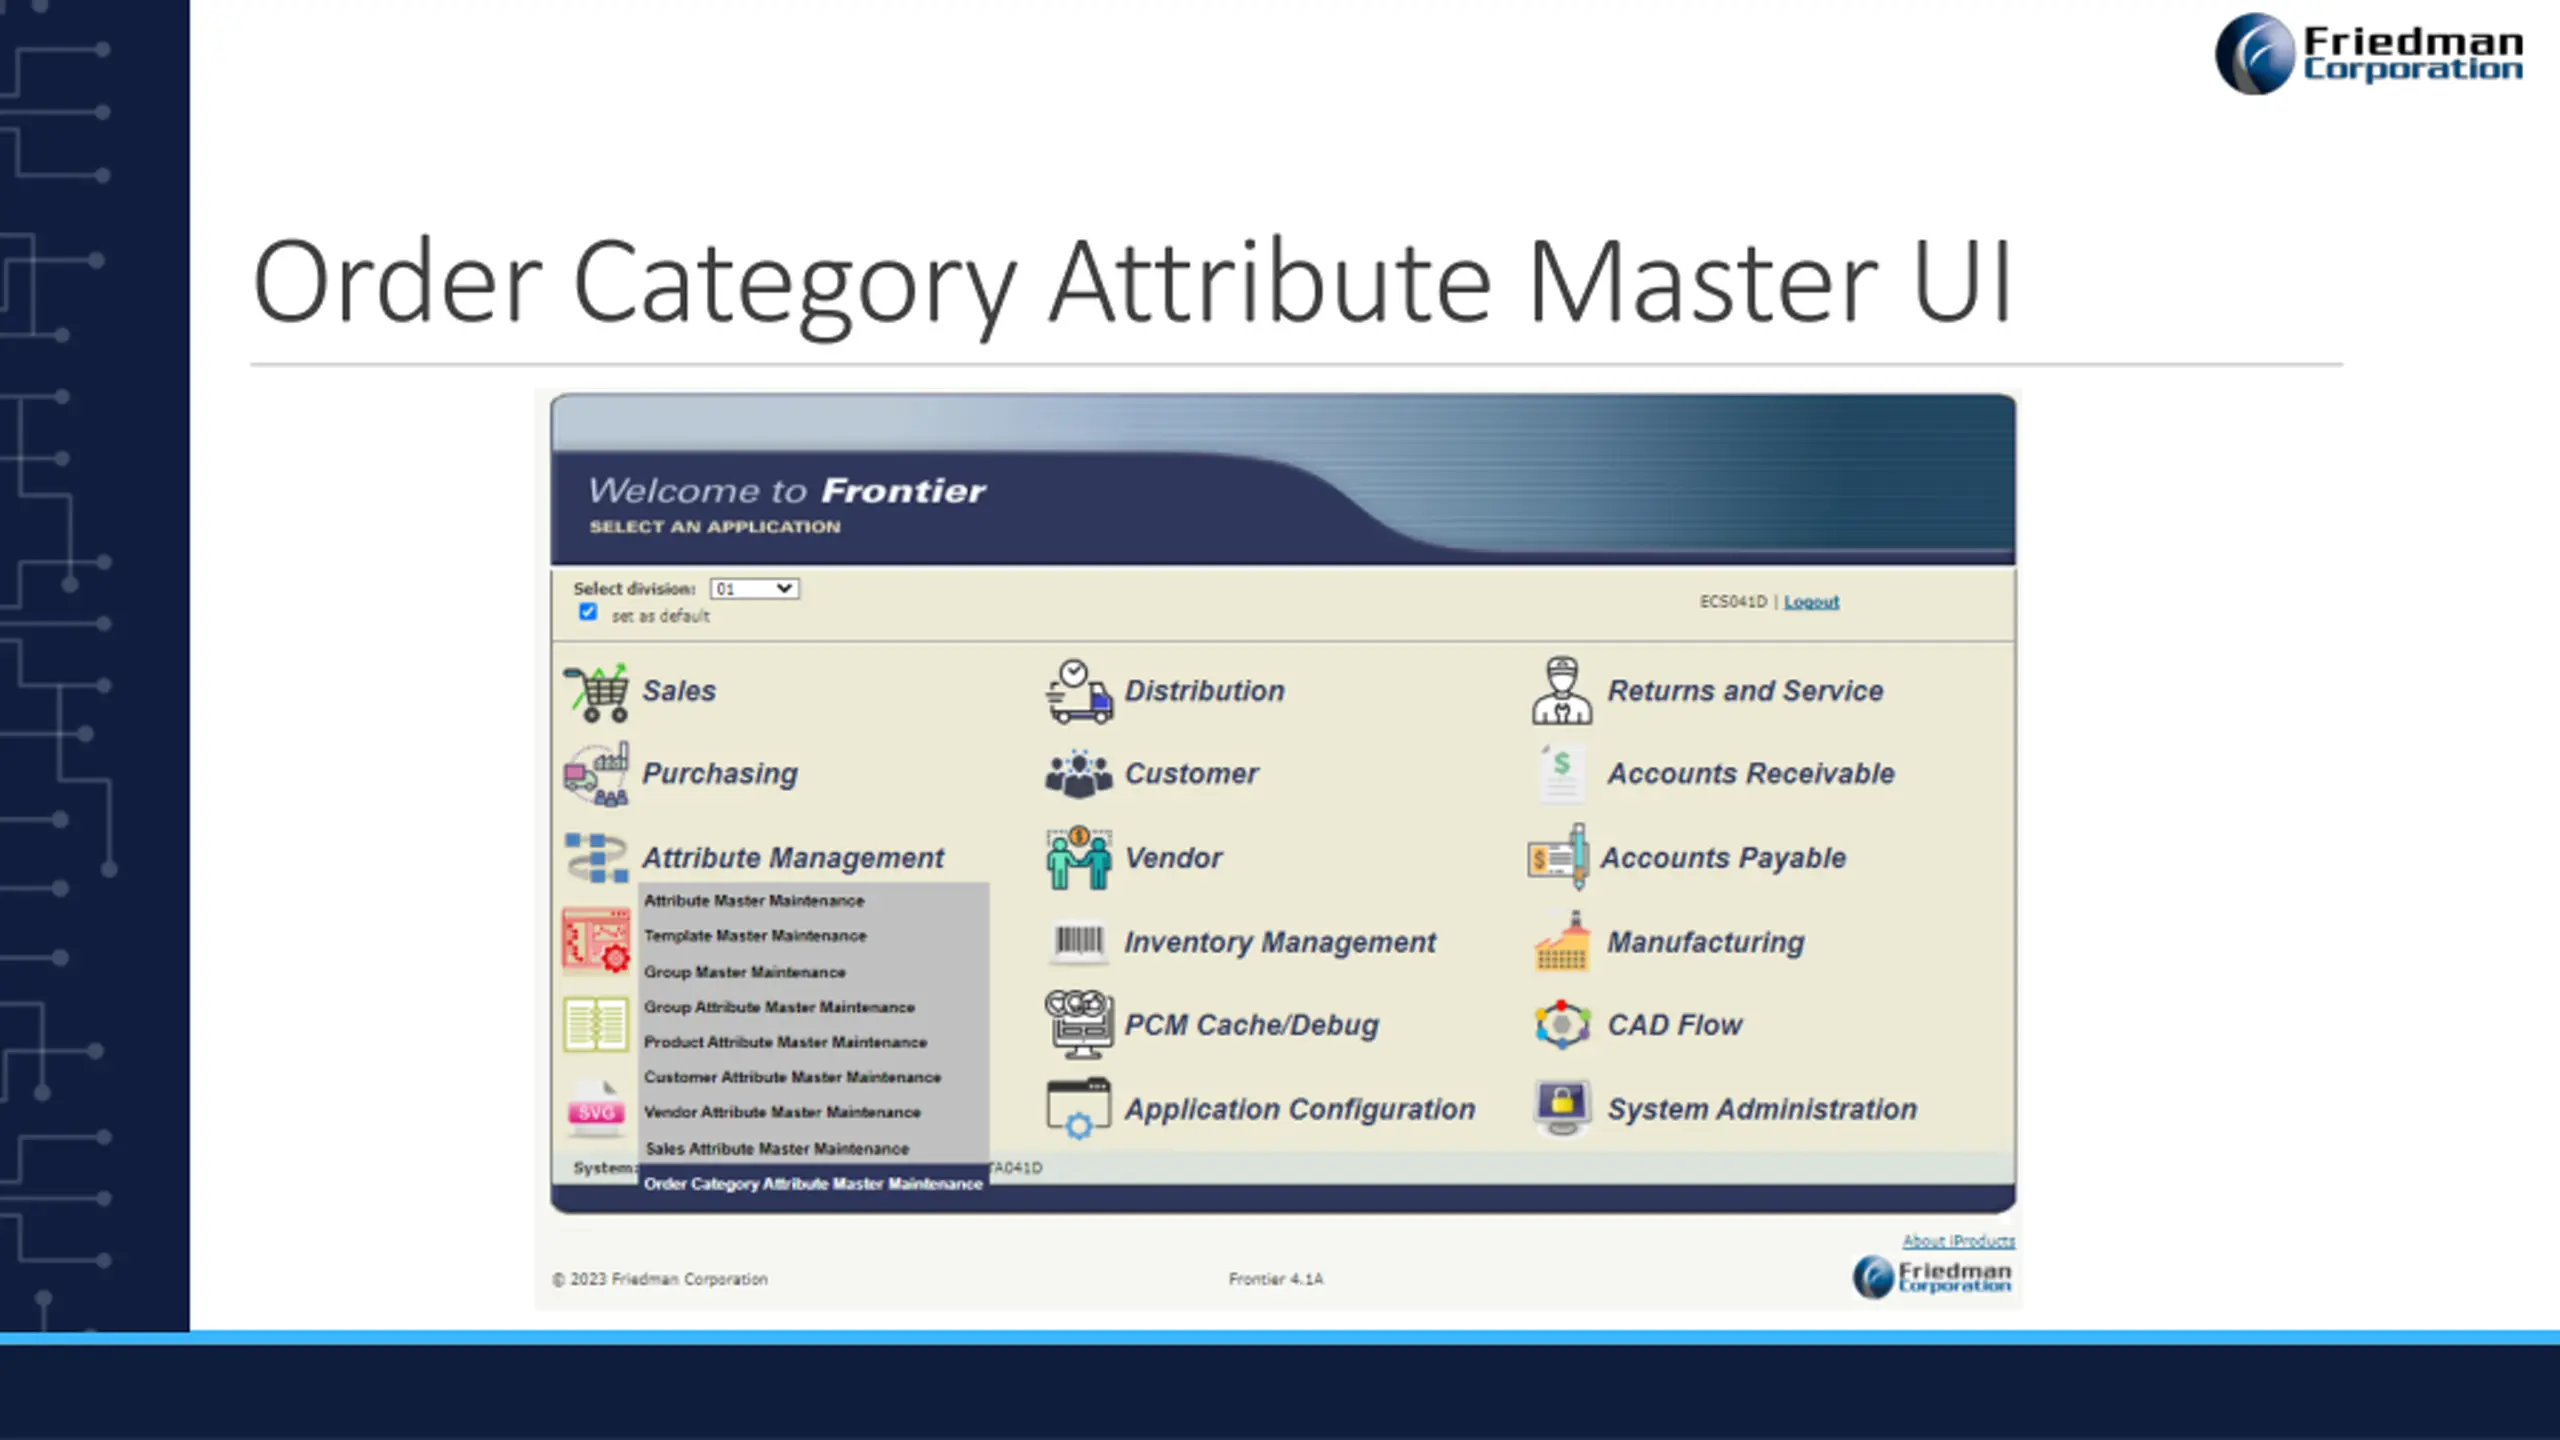
Task: Open the Distribution application link
Action: (1204, 691)
